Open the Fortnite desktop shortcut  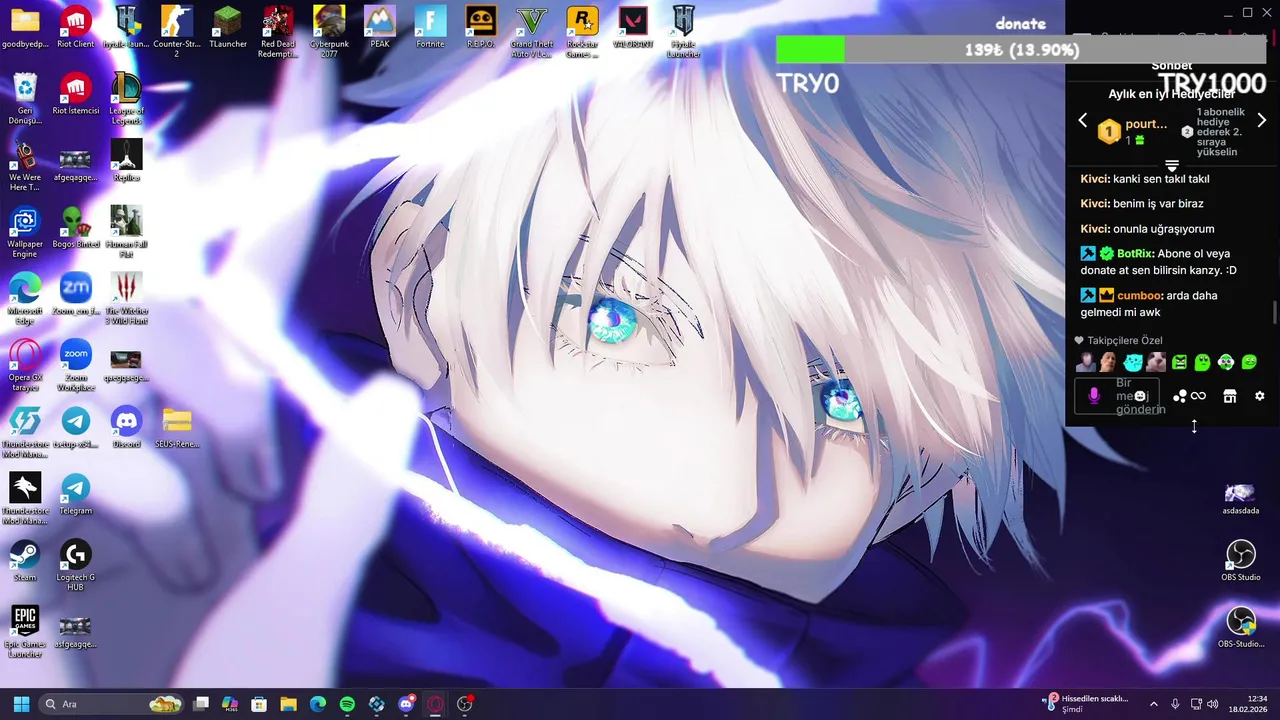pyautogui.click(x=430, y=28)
